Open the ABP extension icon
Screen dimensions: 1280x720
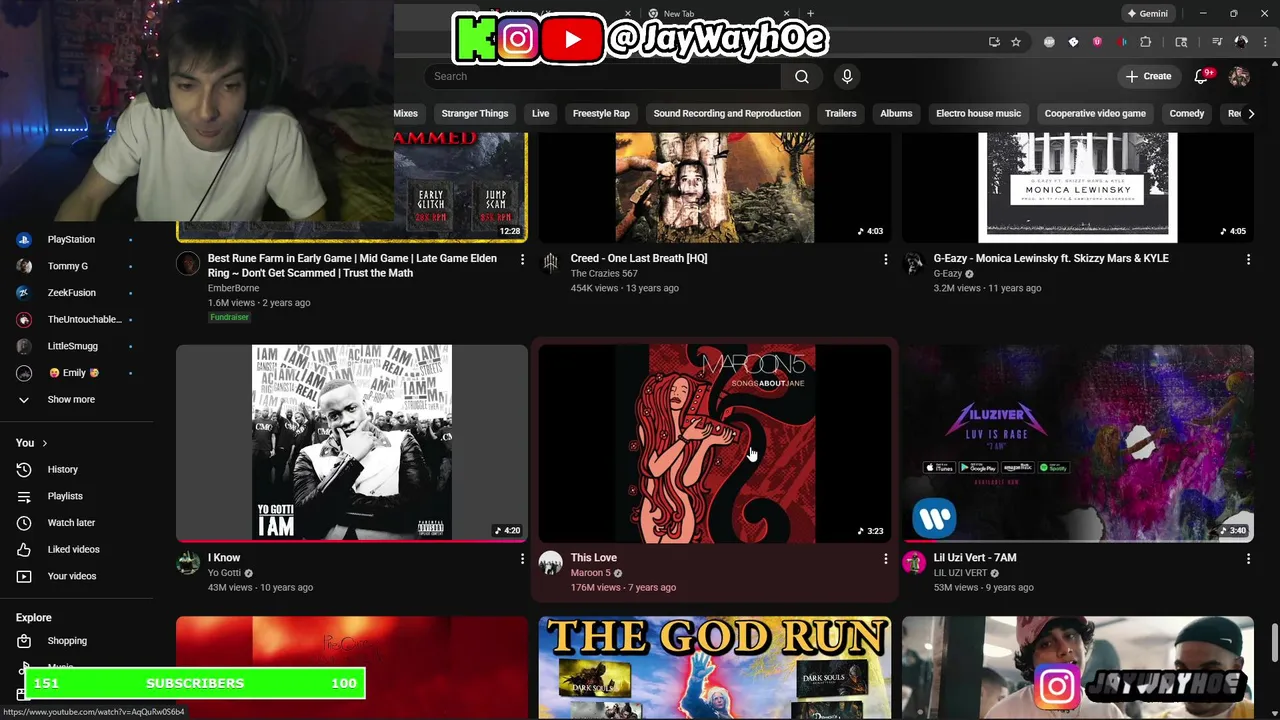tap(1049, 42)
